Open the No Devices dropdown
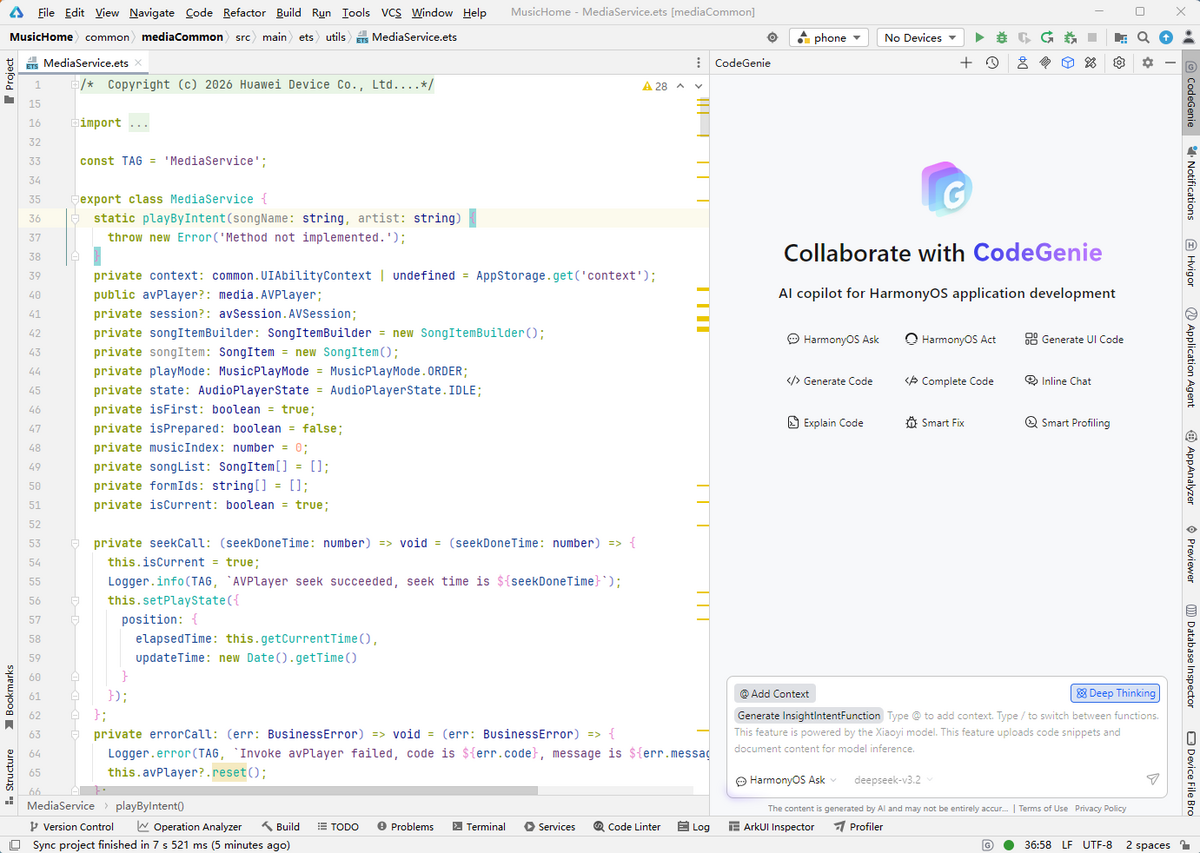This screenshot has height=853, width=1200. click(x=920, y=38)
